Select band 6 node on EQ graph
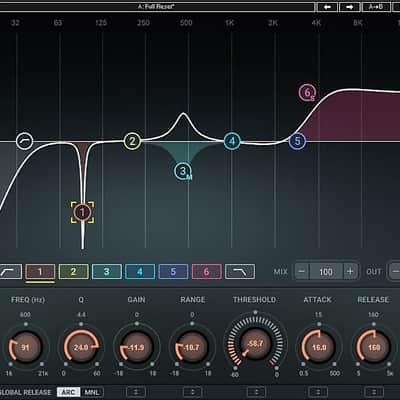The width and height of the screenshot is (400, 400). pos(307,93)
